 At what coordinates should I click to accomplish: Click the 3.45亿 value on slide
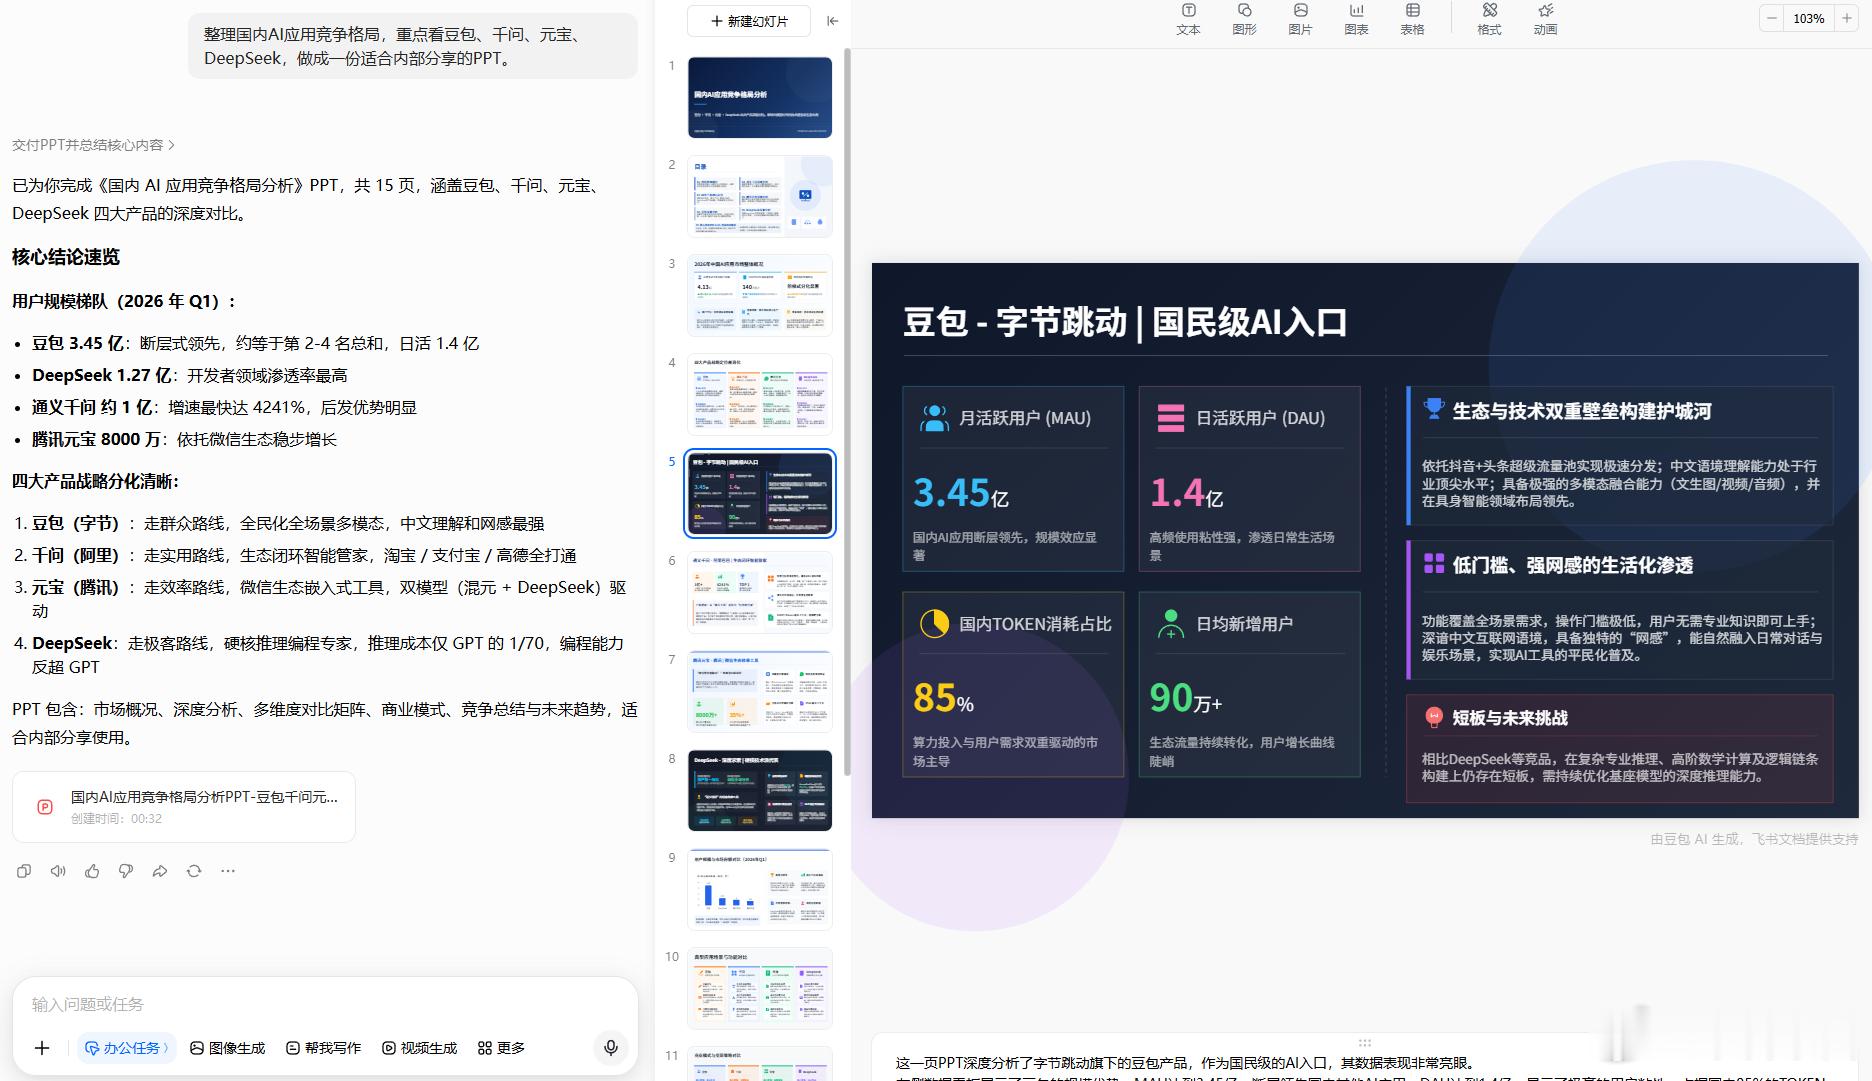961,492
